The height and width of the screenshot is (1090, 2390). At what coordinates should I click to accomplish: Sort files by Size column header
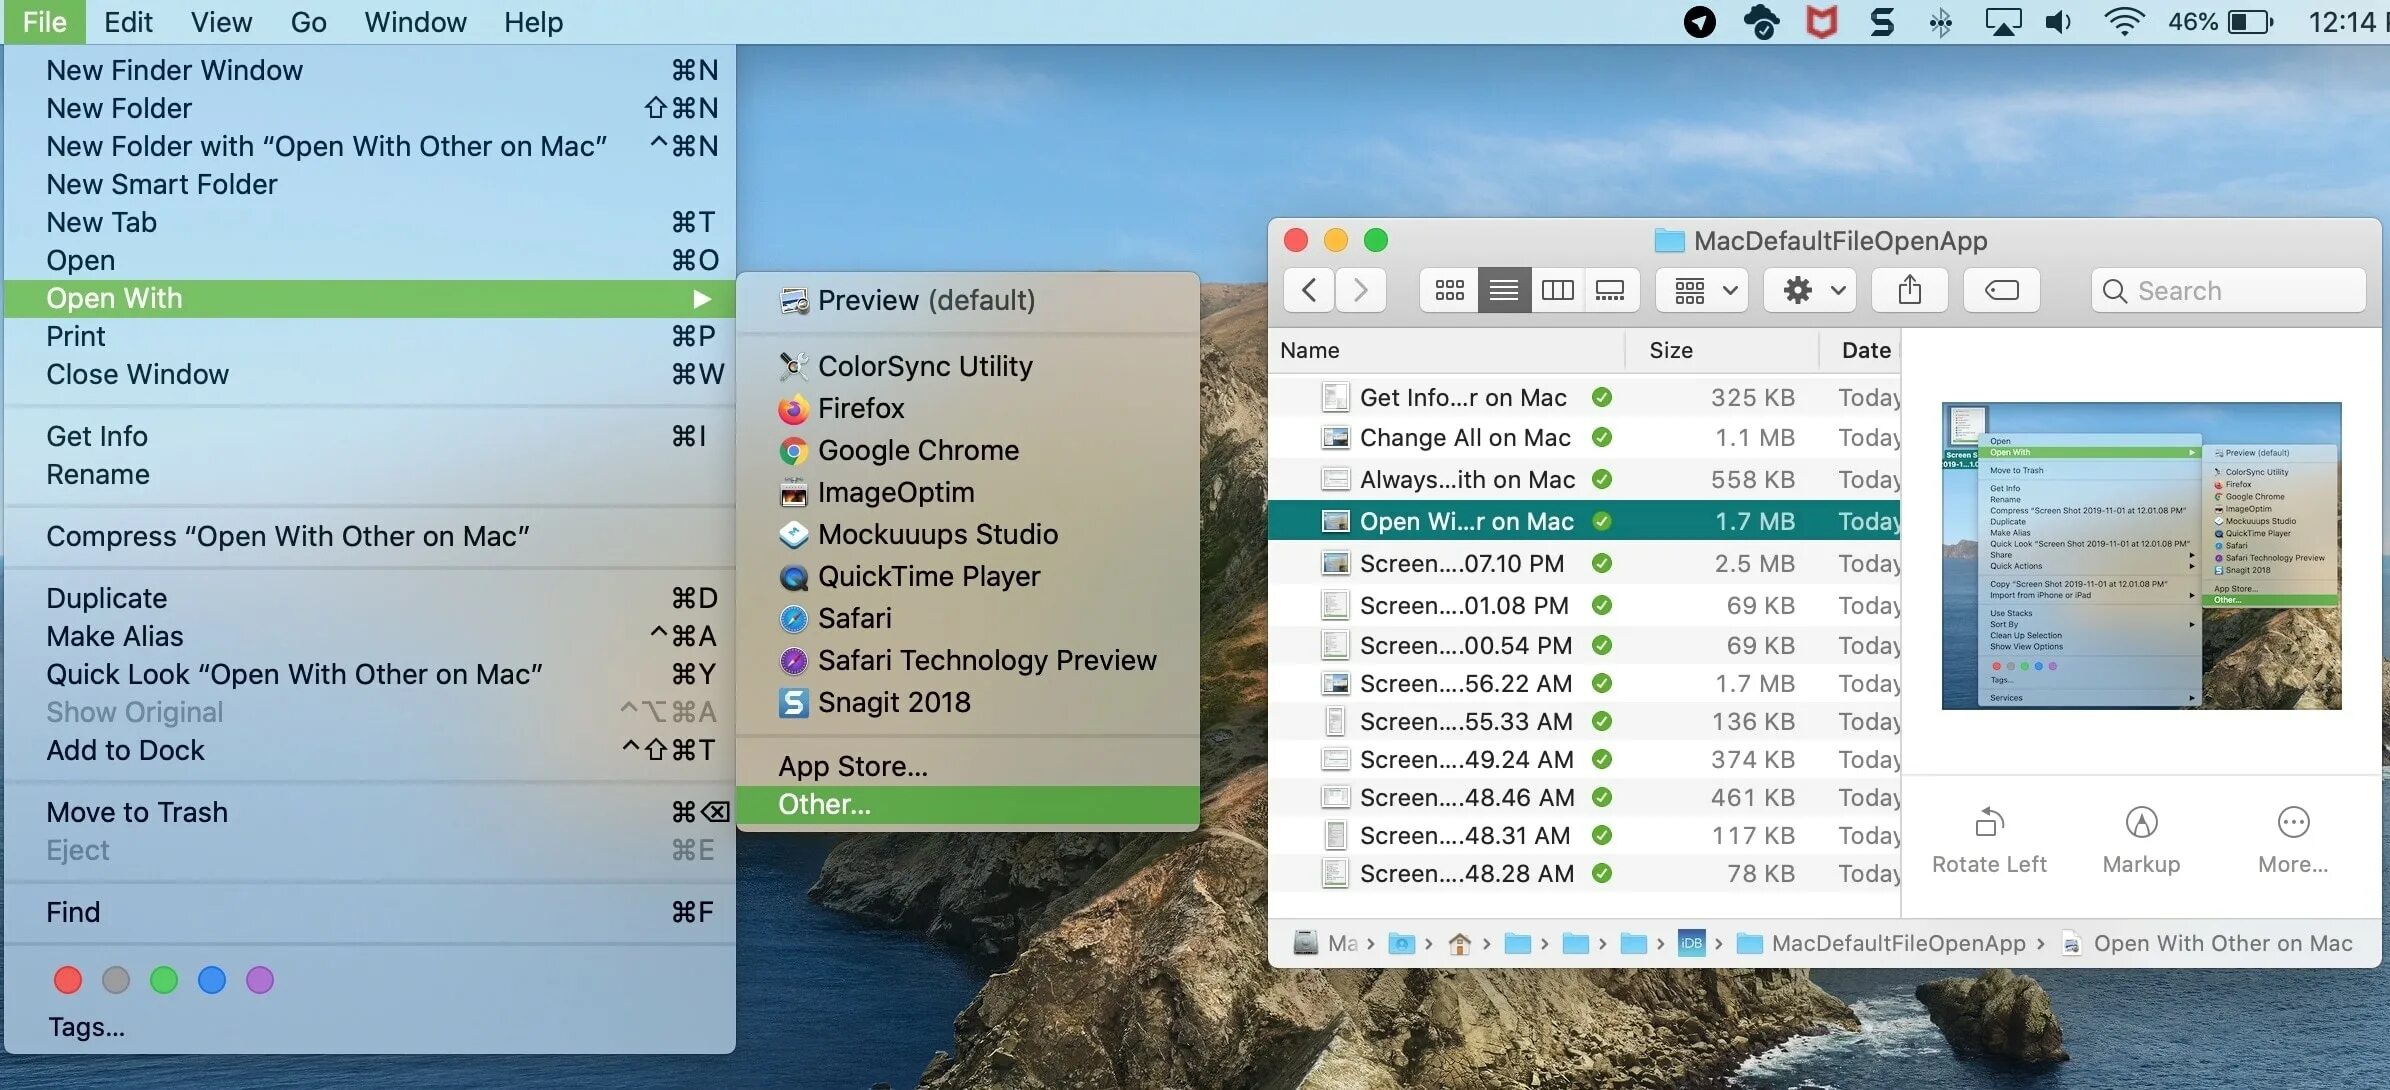click(1720, 350)
